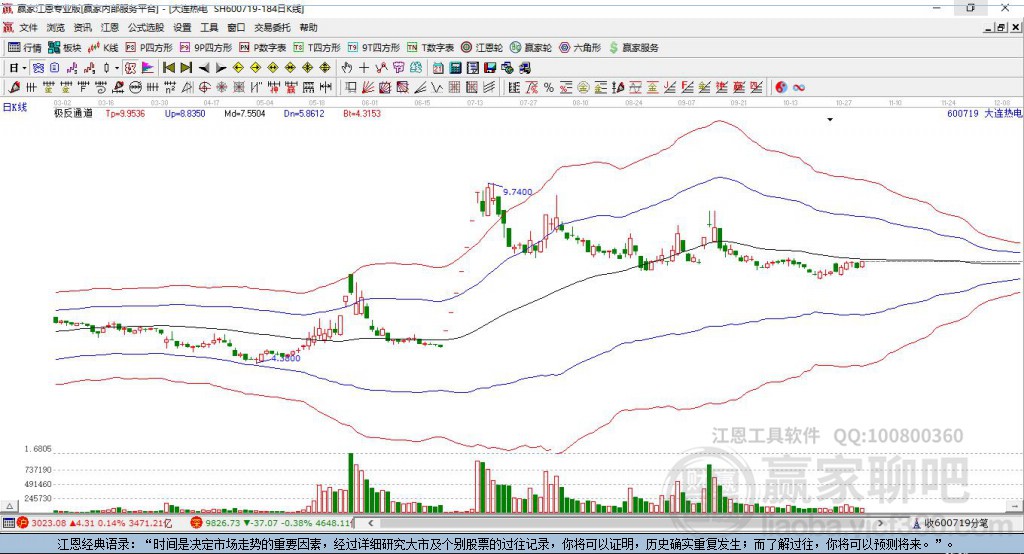This screenshot has width=1024, height=554.
Task: Open 收600719分笔 tick data
Action: click(x=951, y=523)
